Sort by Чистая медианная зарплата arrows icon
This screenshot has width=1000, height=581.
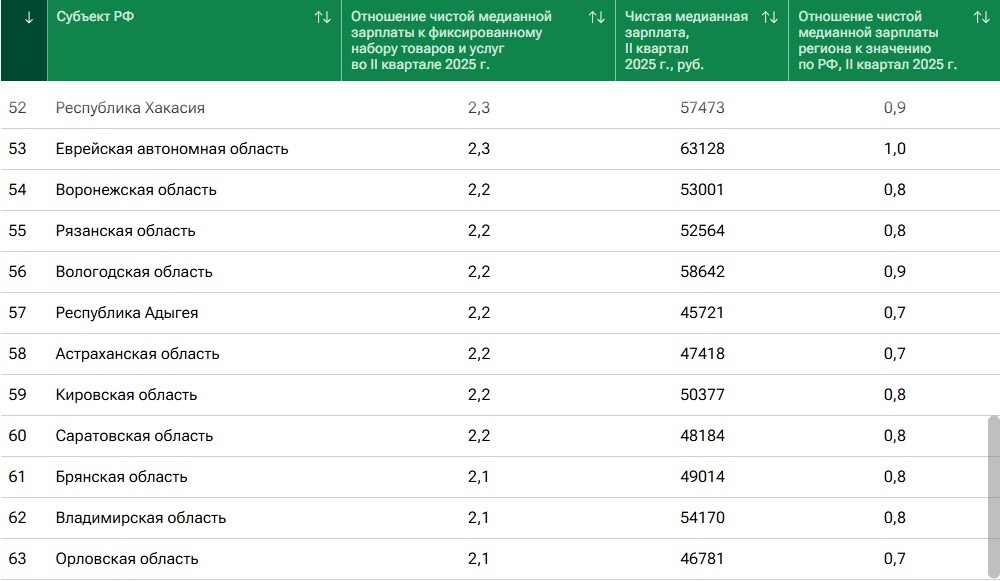tap(769, 18)
